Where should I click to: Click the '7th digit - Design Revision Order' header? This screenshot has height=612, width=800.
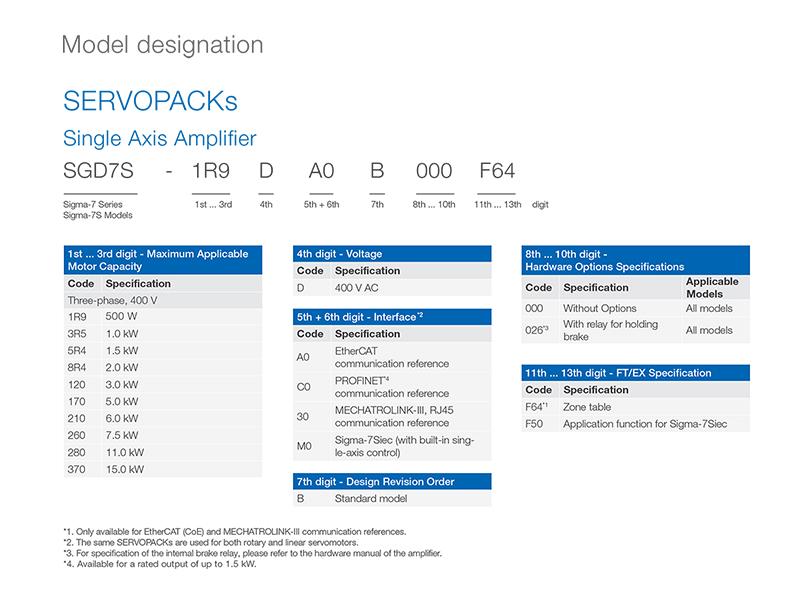click(392, 481)
